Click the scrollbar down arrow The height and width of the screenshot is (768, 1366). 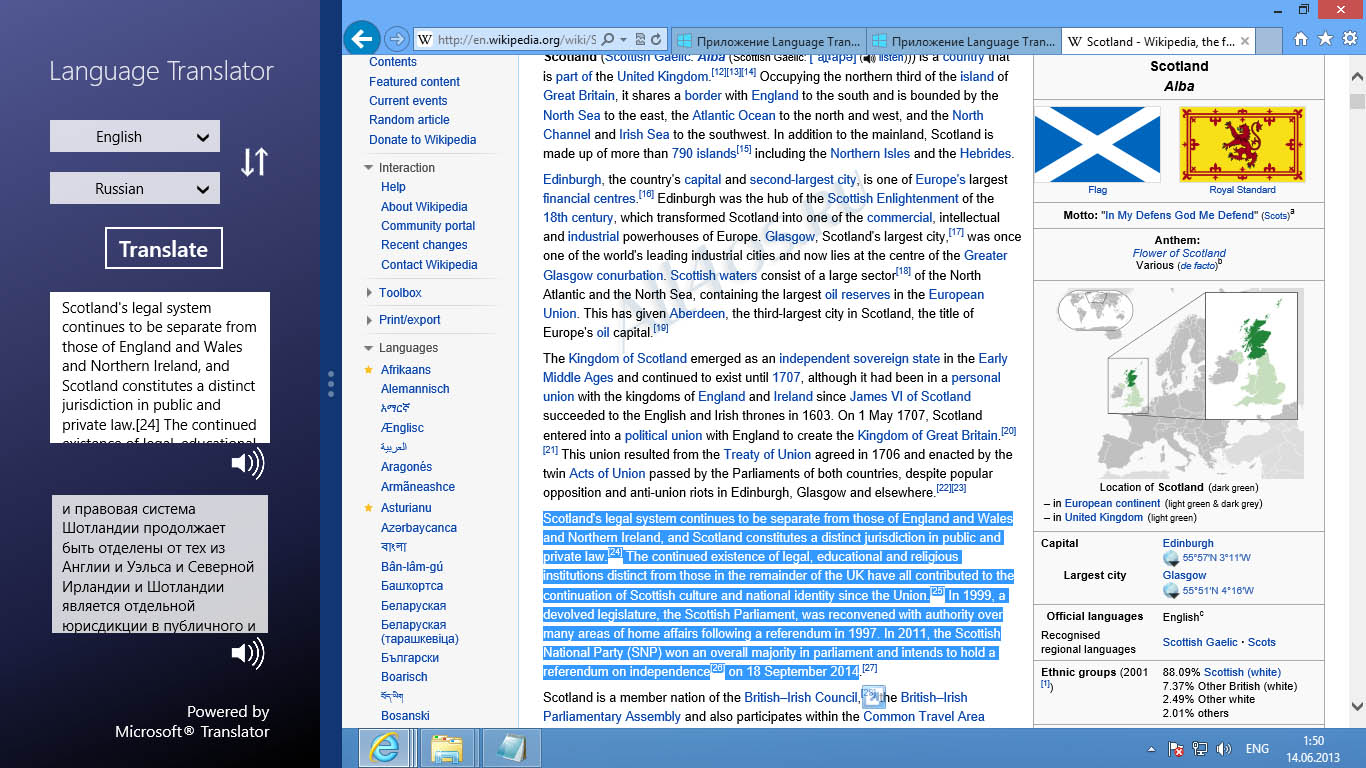(1357, 705)
